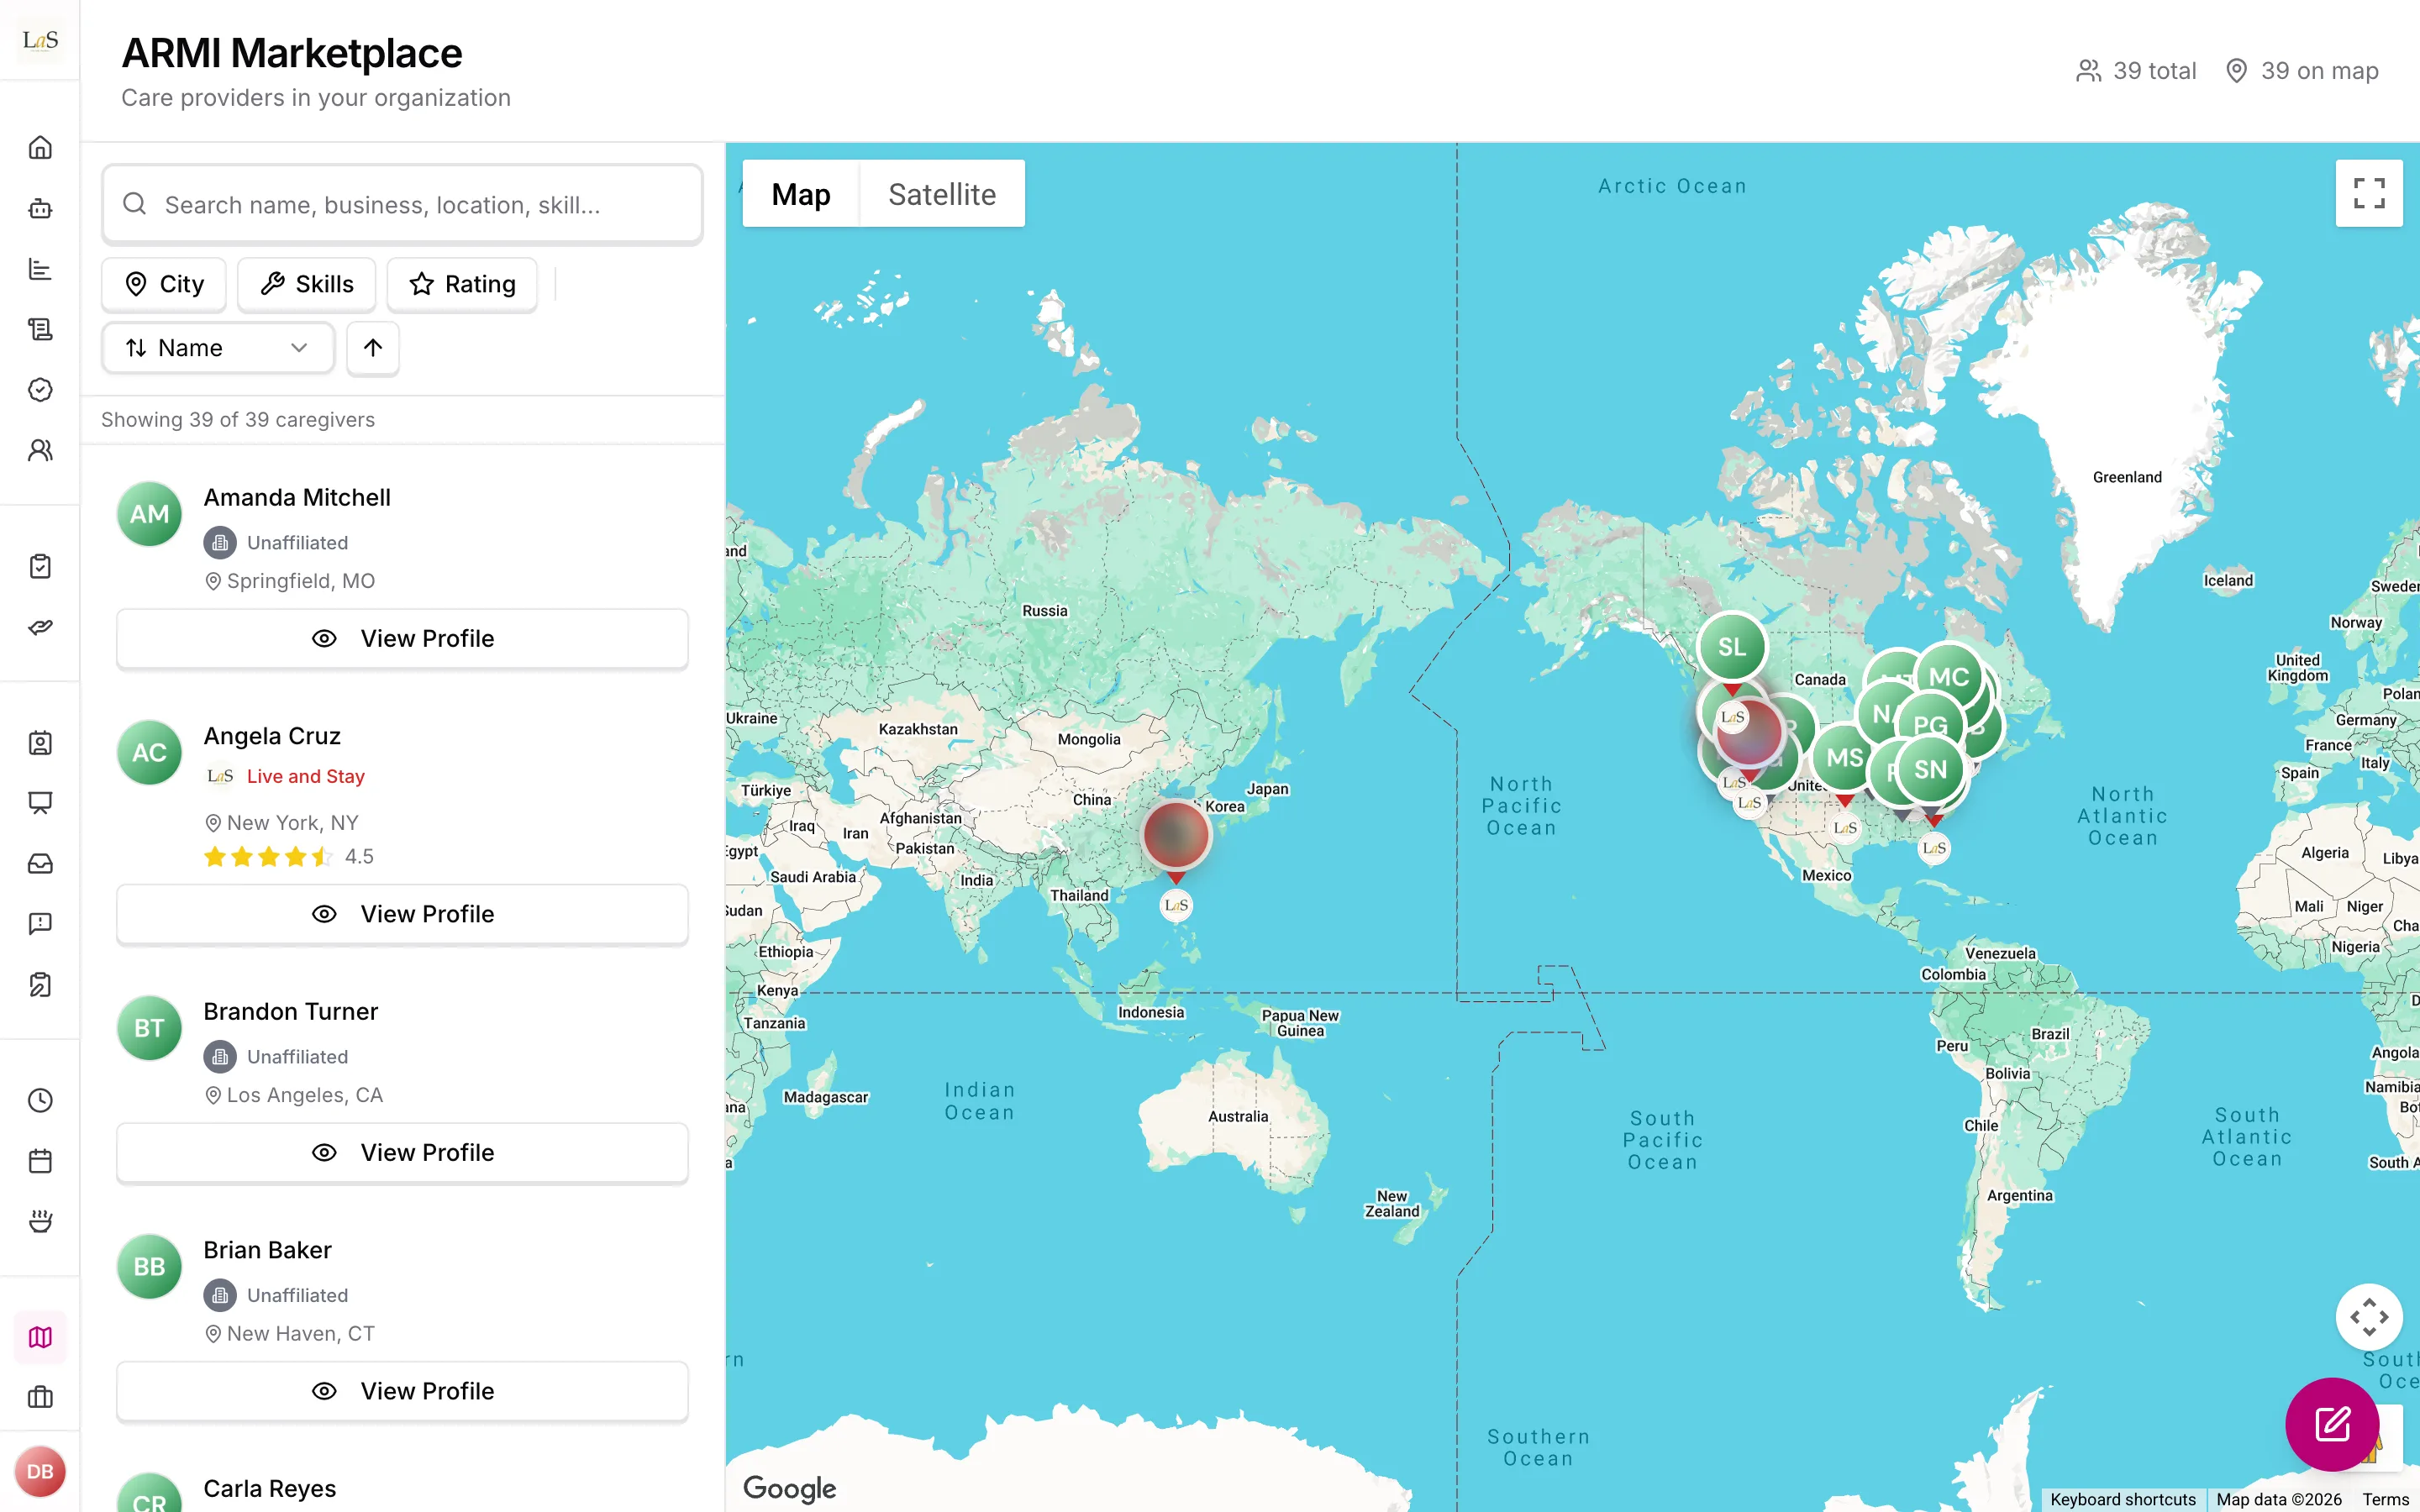Open the City filter
2420x1512 pixels.
(x=164, y=284)
